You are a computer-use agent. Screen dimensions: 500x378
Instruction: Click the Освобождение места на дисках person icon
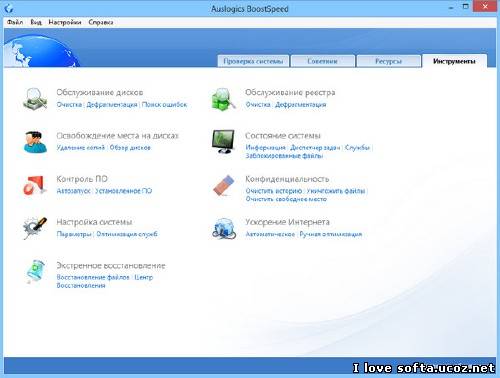35,142
